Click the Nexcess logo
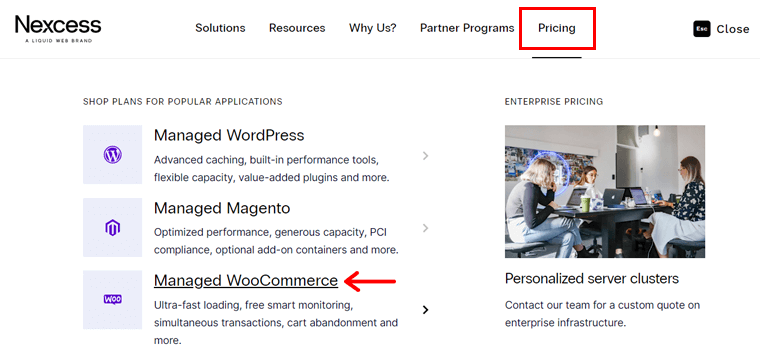Image resolution: width=760 pixels, height=361 pixels. [x=58, y=29]
